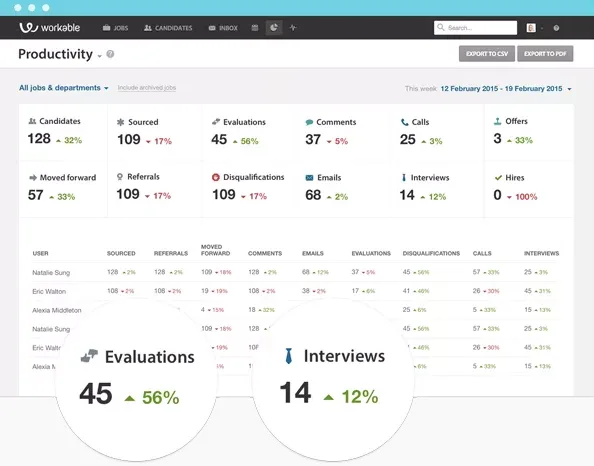
Task: Click the Workable logo
Action: point(50,27)
